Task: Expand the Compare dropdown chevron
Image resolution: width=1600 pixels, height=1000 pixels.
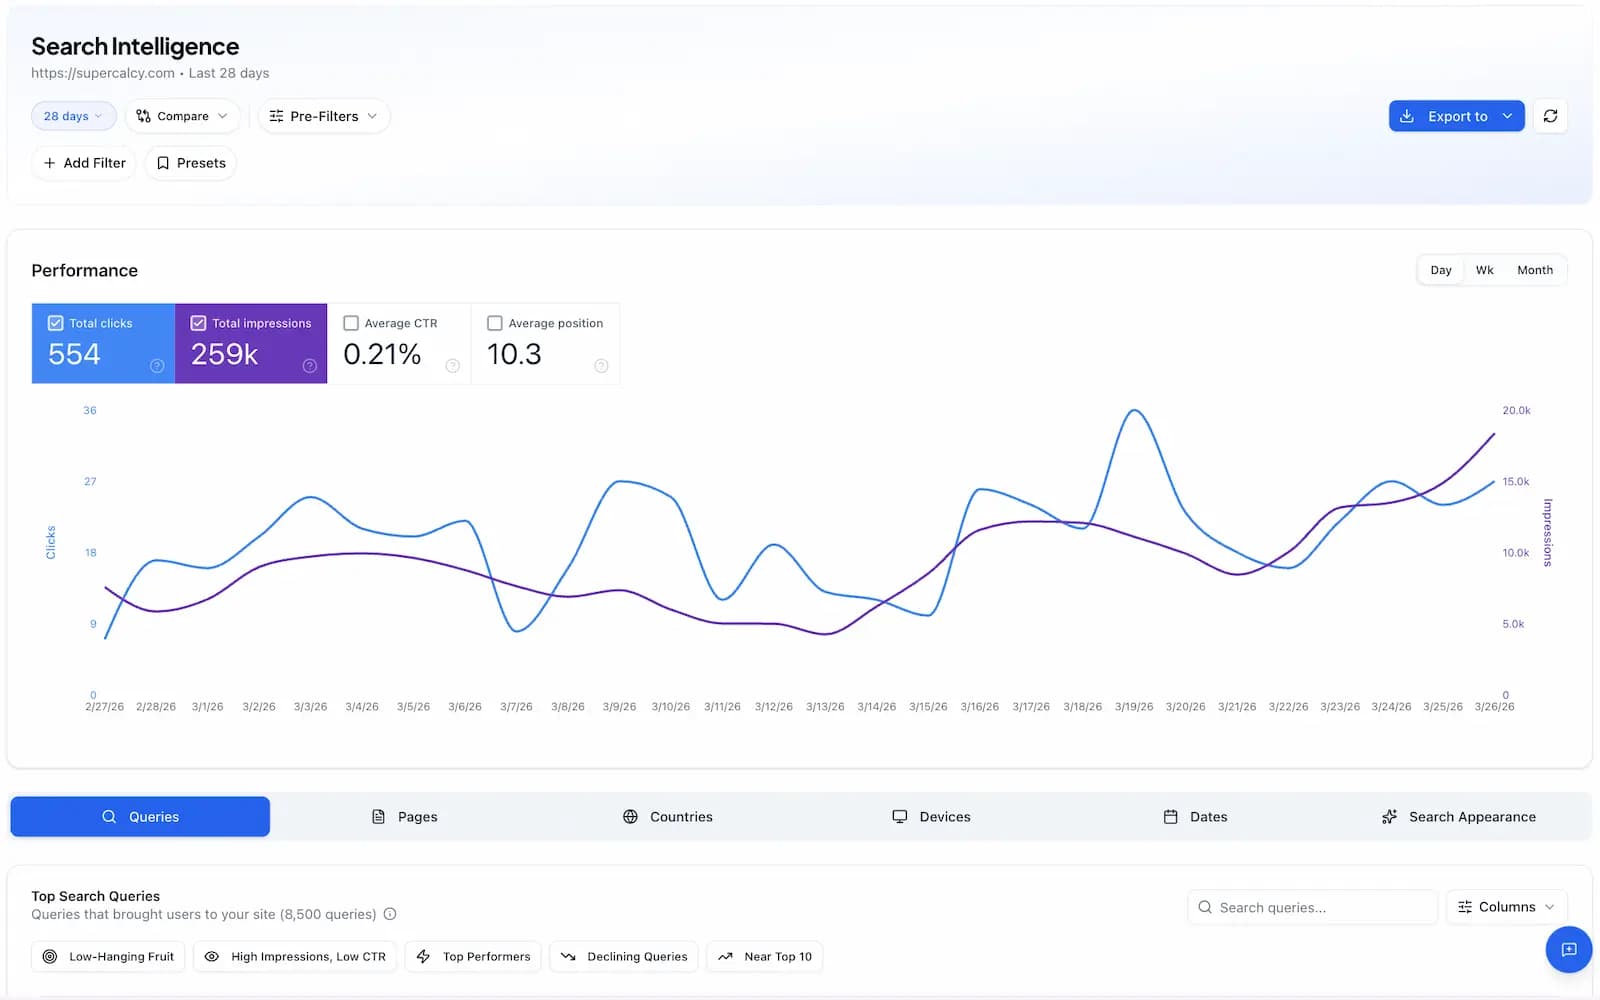Action: [223, 116]
